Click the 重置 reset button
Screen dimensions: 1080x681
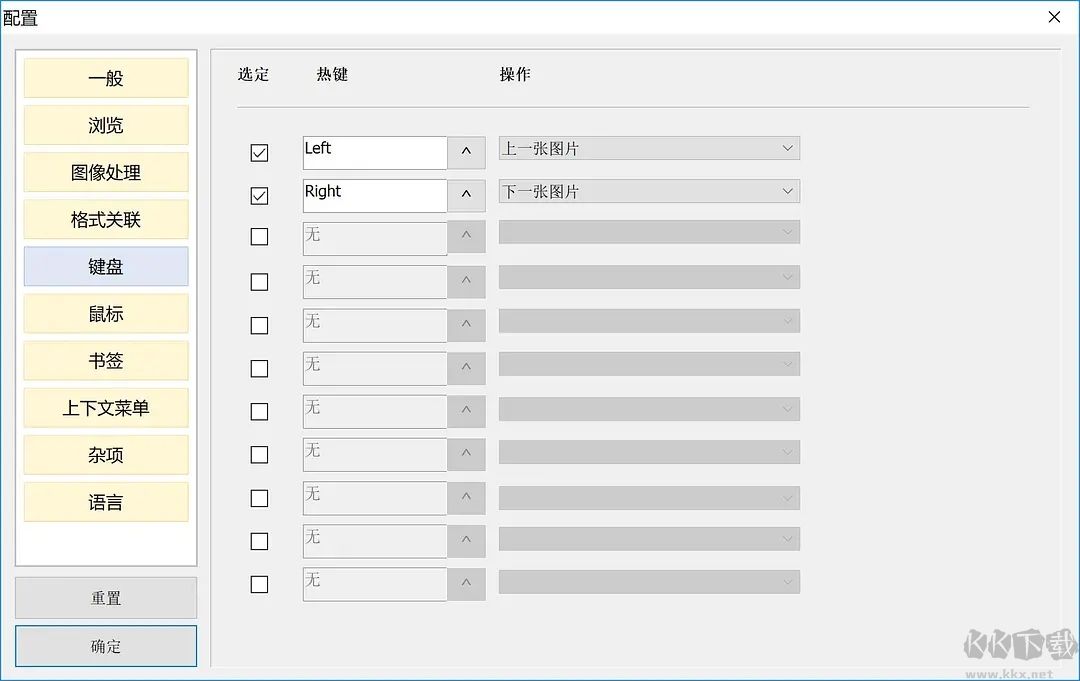click(105, 597)
